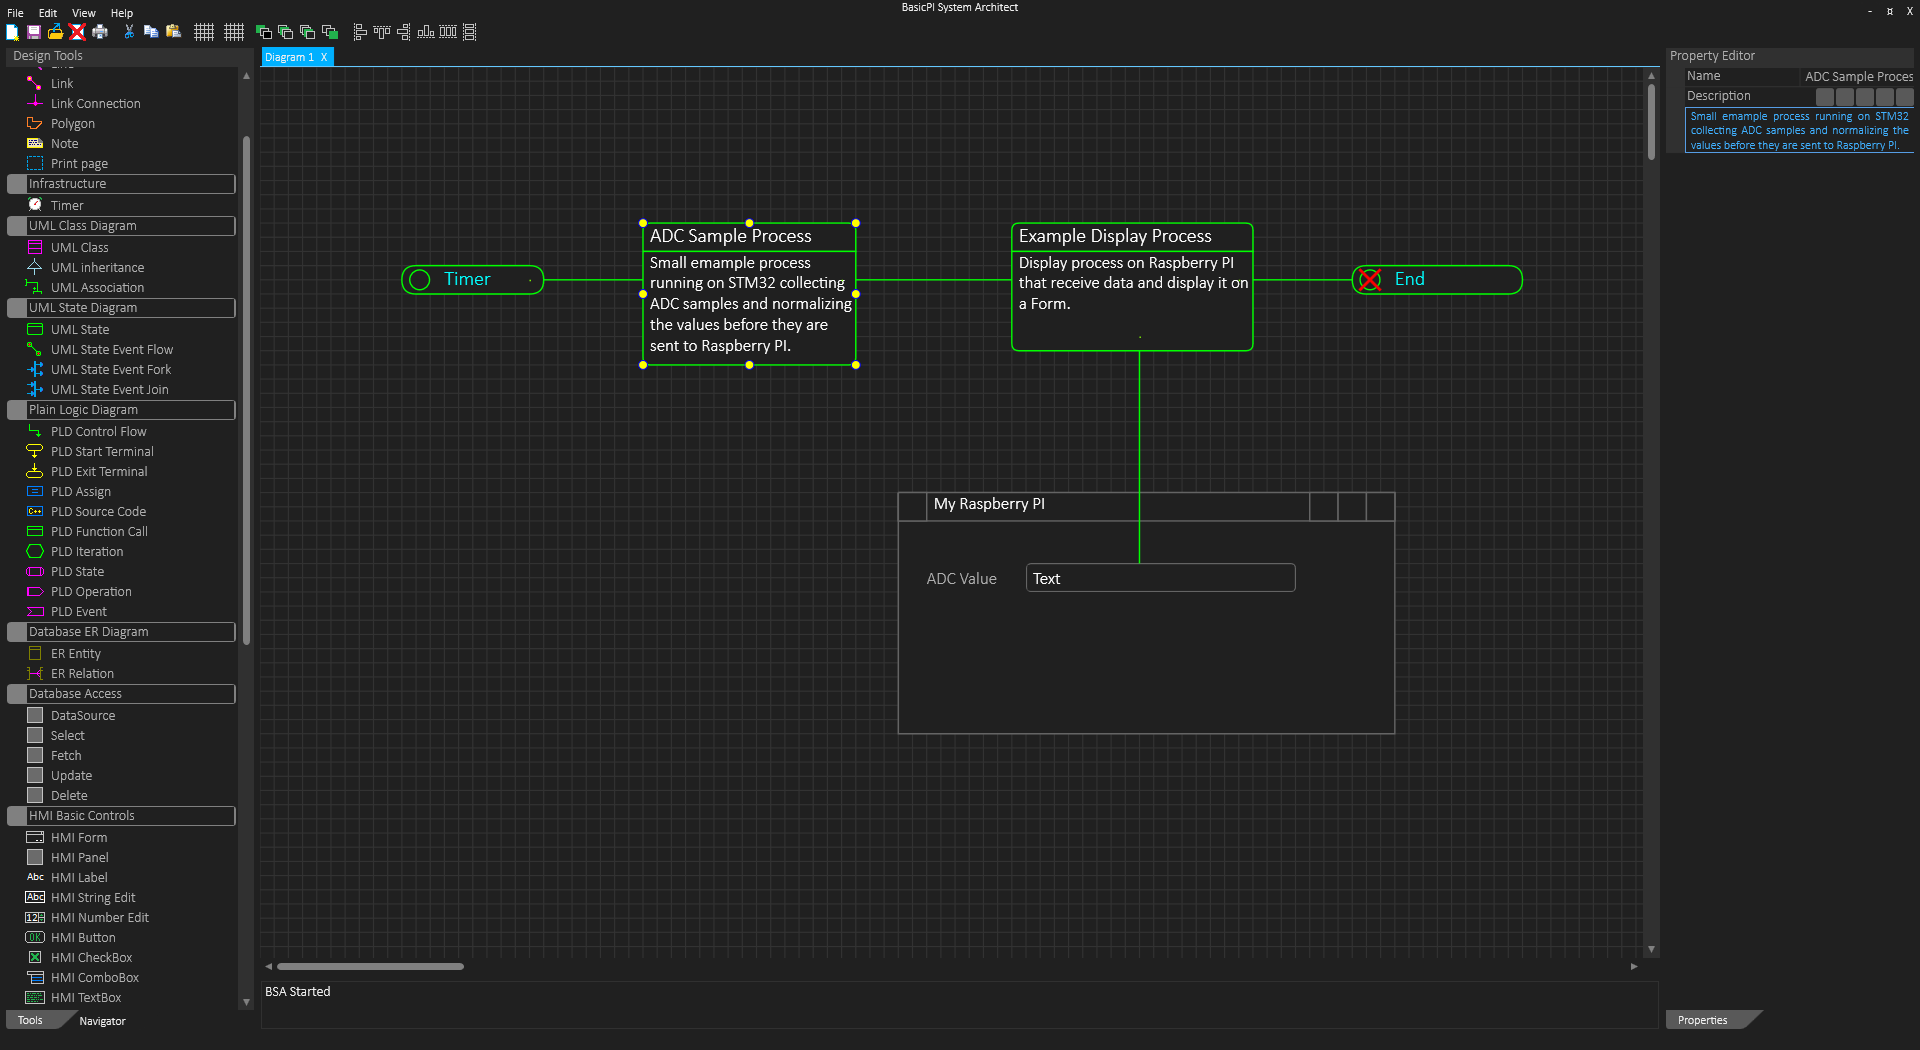Screen dimensions: 1920x1050
Task: Open the View menu
Action: (x=84, y=13)
